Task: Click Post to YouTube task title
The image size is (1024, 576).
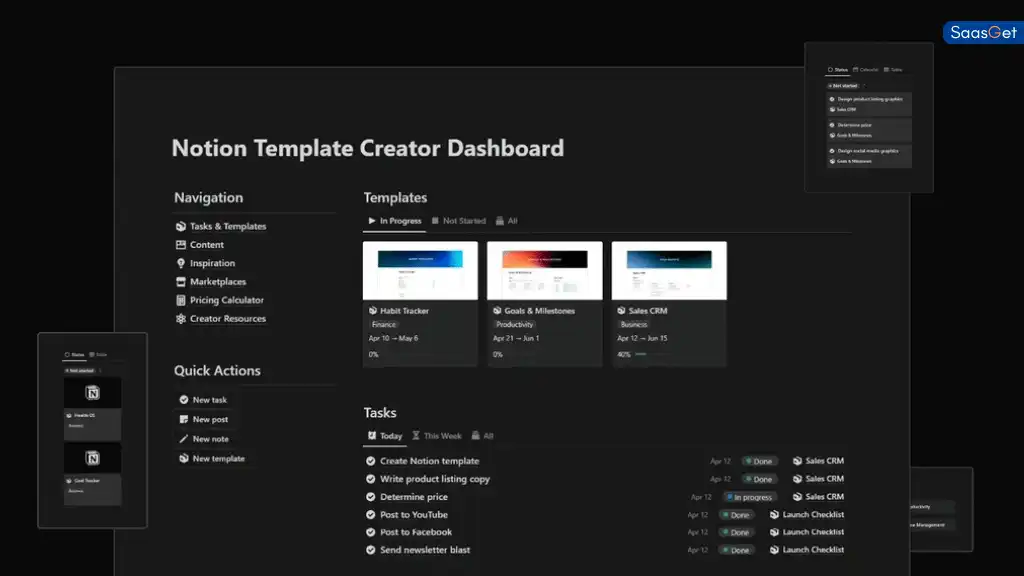Action: tap(414, 515)
